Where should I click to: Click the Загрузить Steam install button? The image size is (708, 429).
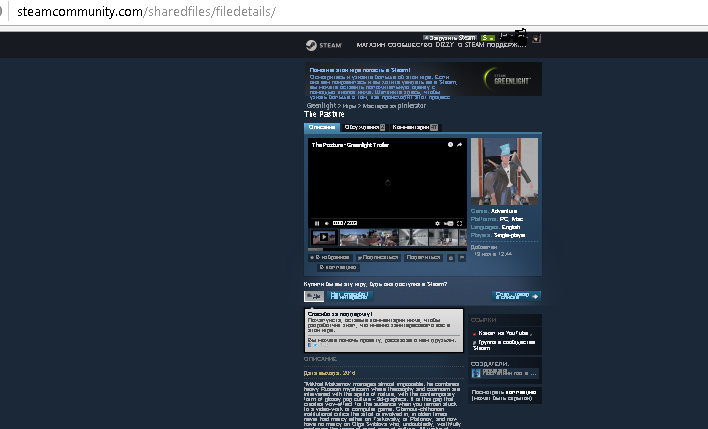pyautogui.click(x=450, y=38)
